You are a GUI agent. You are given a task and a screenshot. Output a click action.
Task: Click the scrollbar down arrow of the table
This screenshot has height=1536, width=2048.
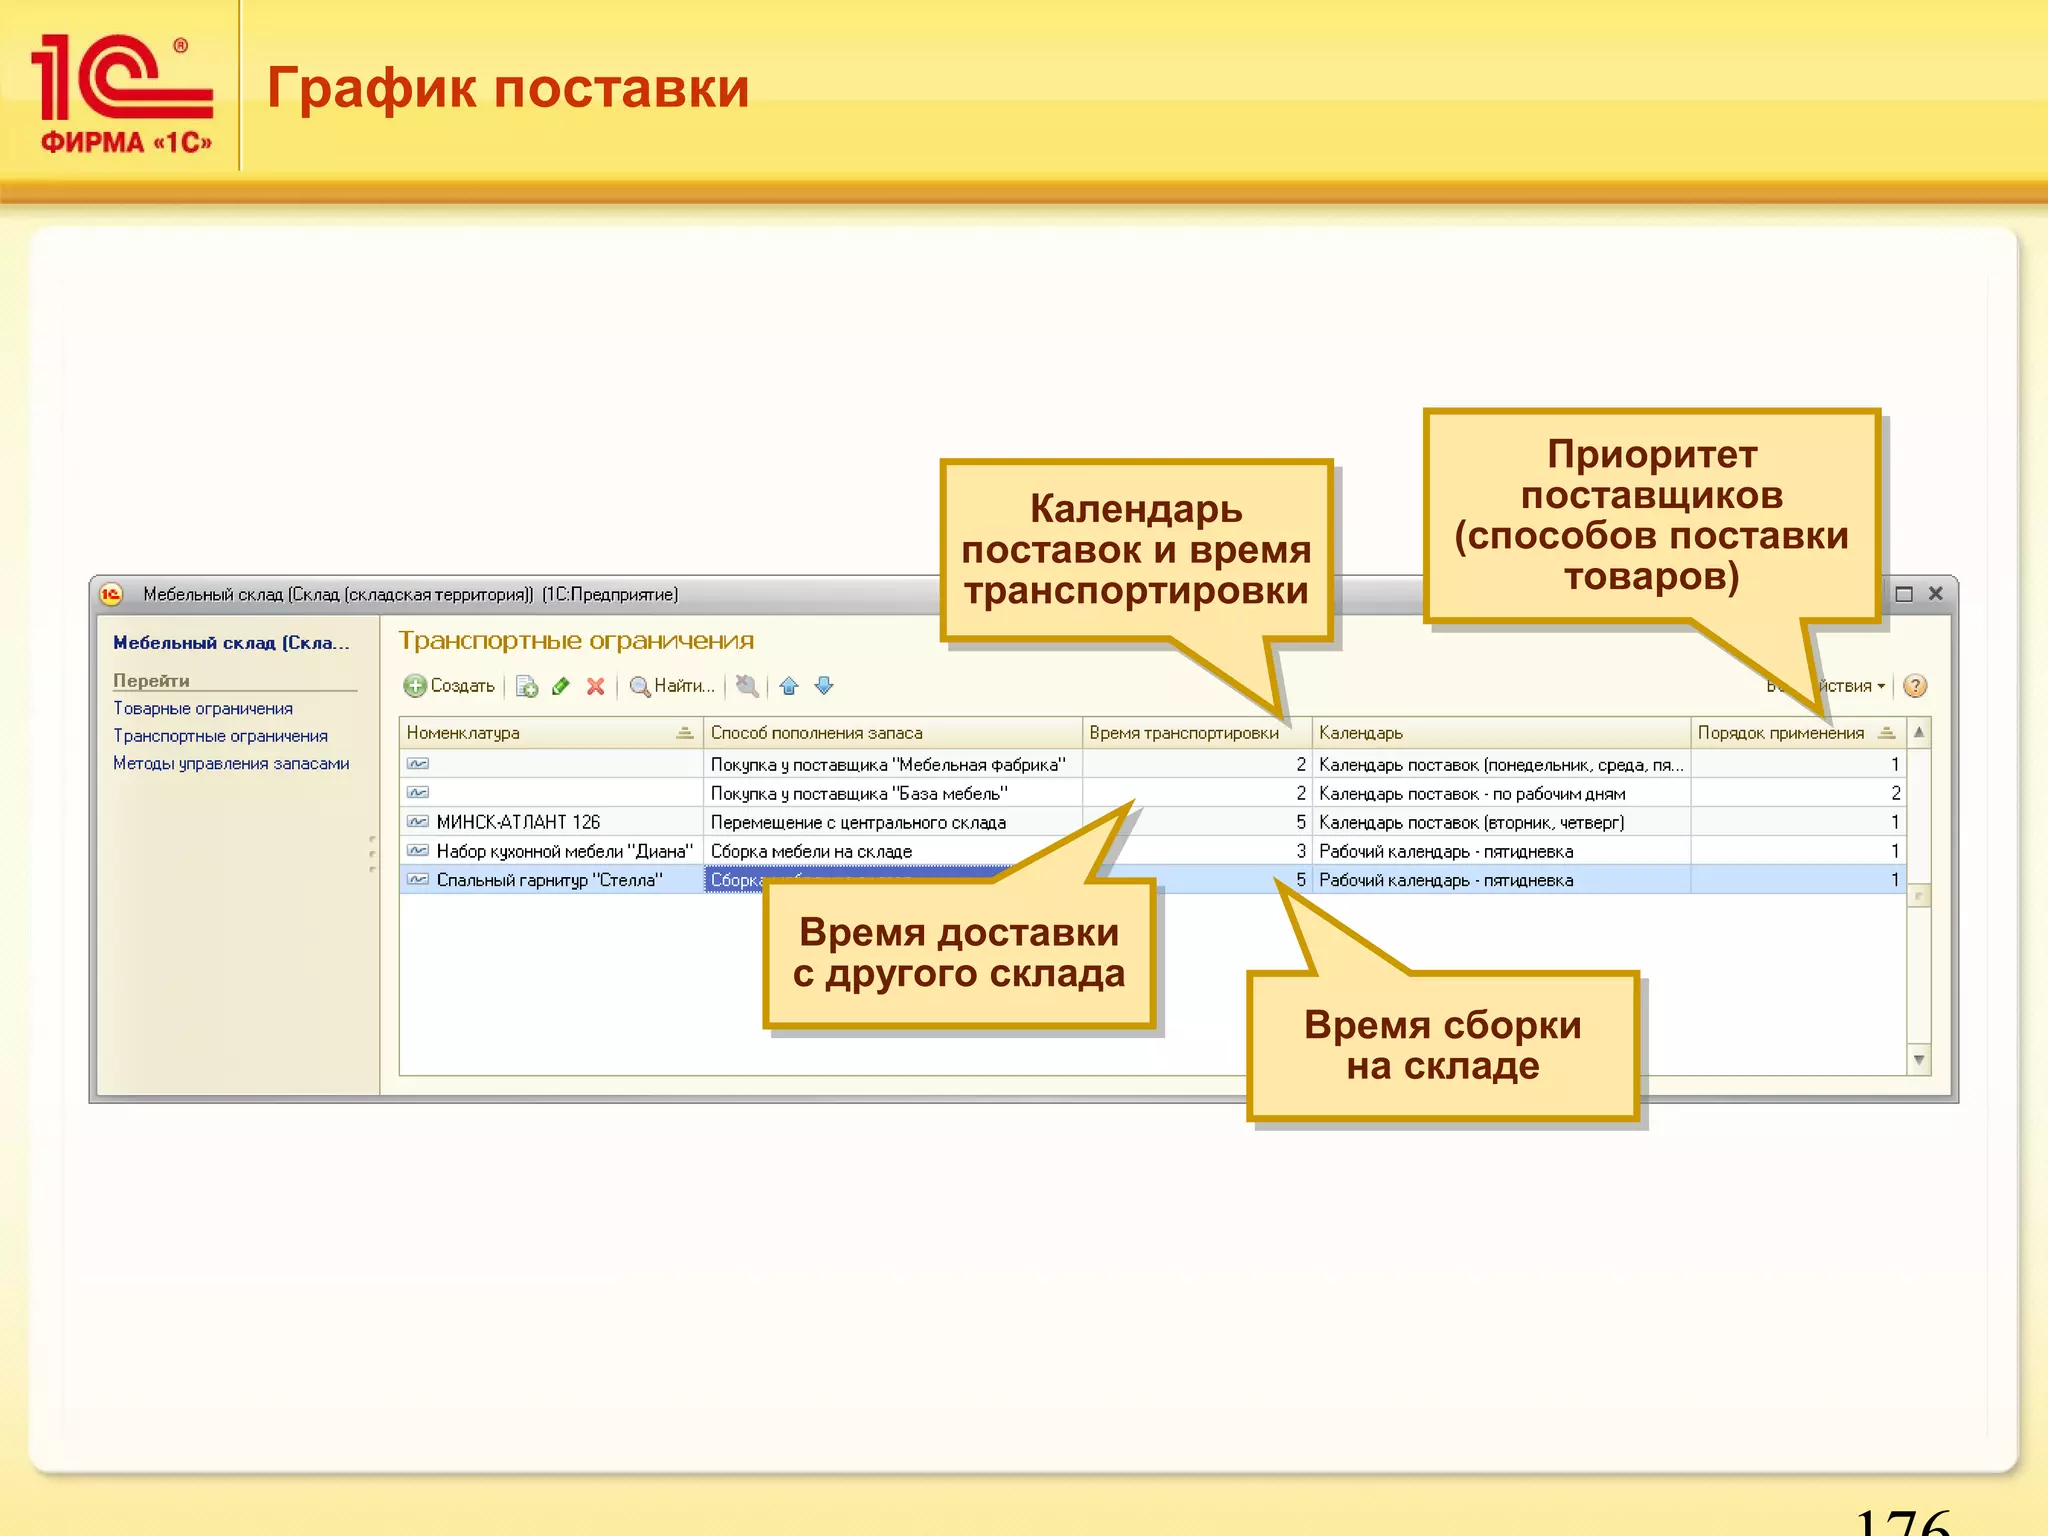[x=1919, y=1060]
